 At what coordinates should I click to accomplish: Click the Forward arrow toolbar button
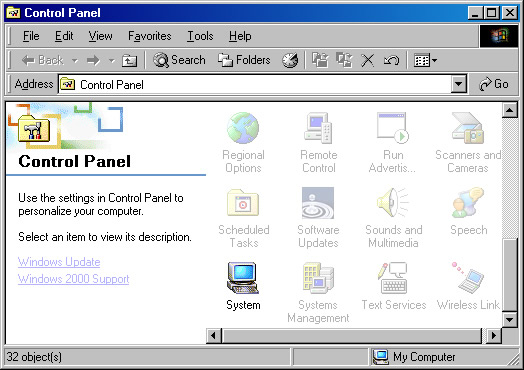coord(93,60)
